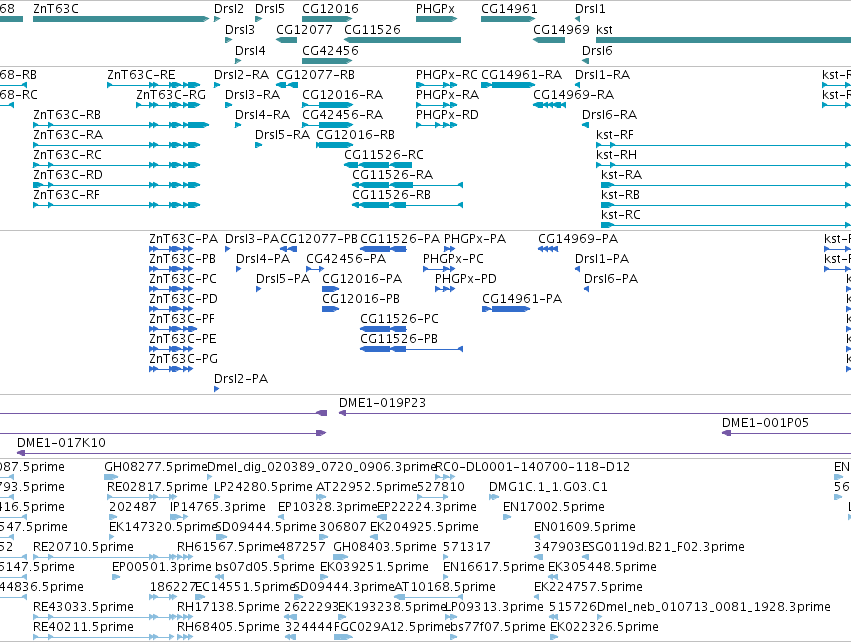
Task: Select BAC clone DME1-001P05
Action: tap(765, 423)
